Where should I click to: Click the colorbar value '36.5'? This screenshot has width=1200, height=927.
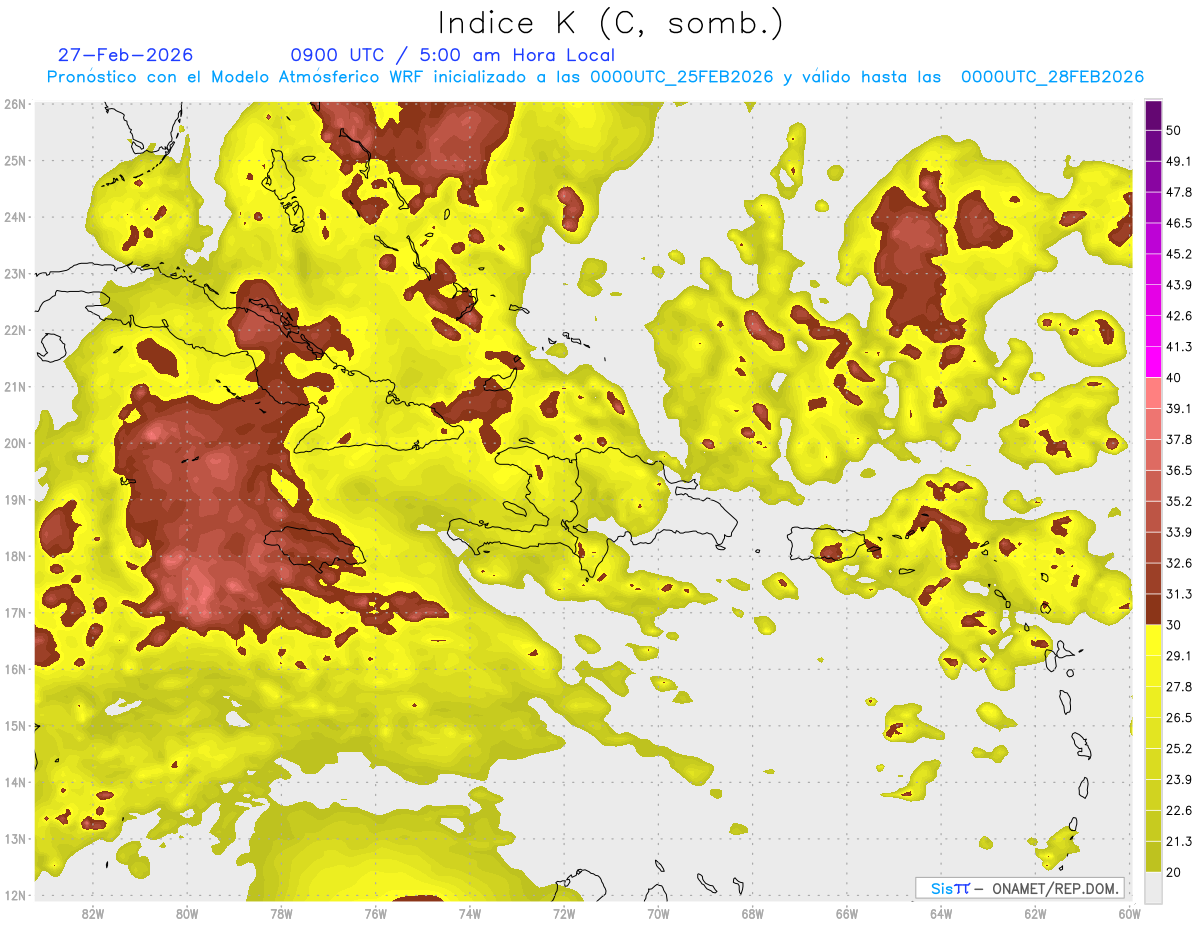[x=1178, y=470]
